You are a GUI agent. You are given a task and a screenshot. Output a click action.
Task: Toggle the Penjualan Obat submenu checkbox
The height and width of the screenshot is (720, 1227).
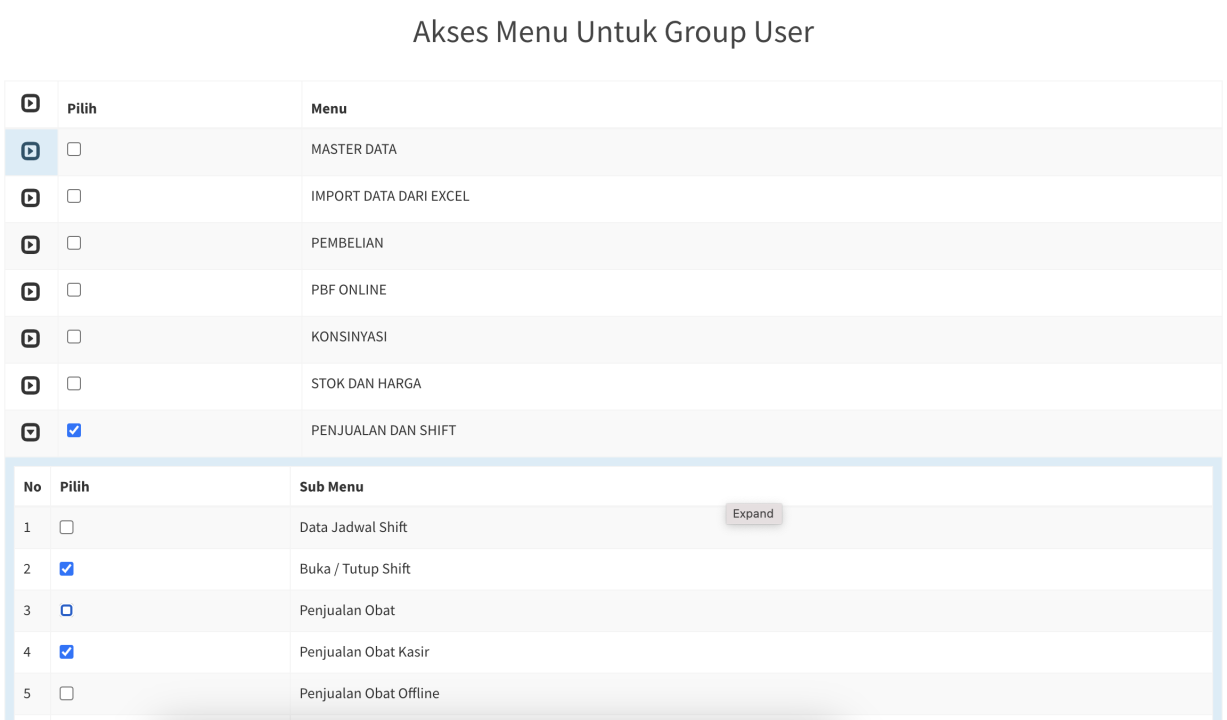point(67,610)
